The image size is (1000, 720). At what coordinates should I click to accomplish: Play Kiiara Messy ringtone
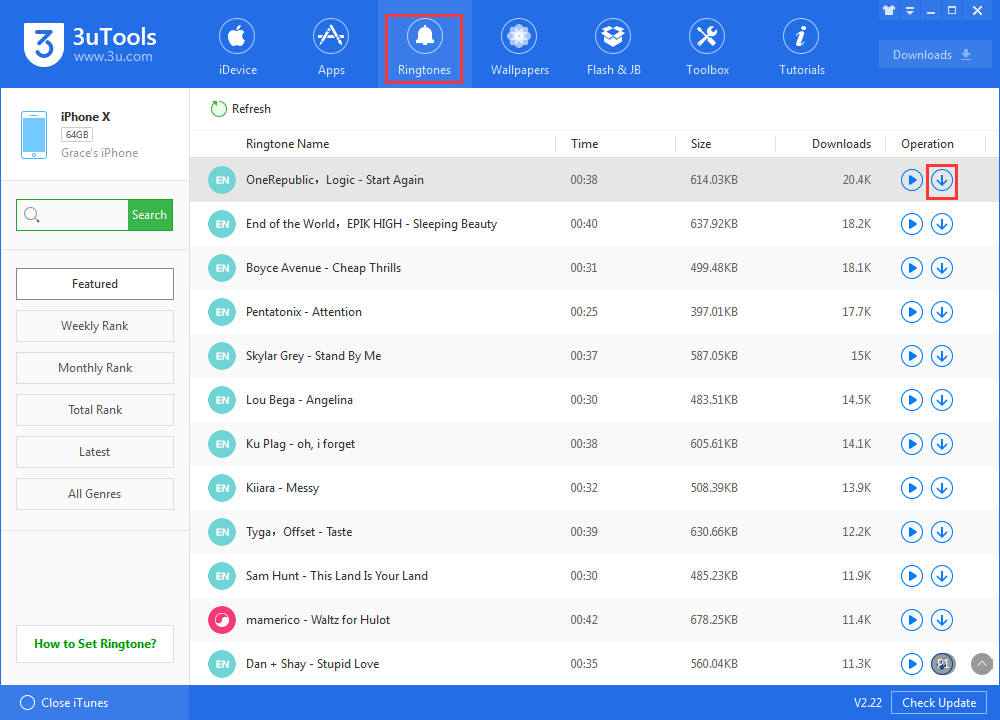pos(911,489)
